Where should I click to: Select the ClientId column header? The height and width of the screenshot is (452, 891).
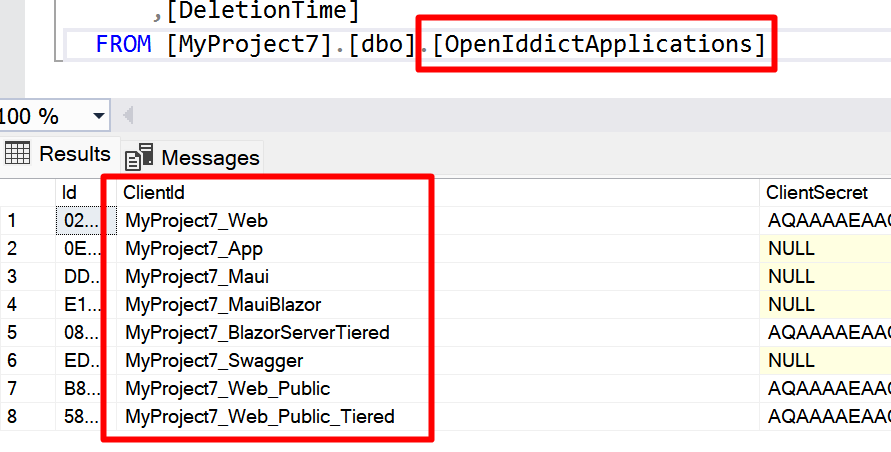coord(153,192)
